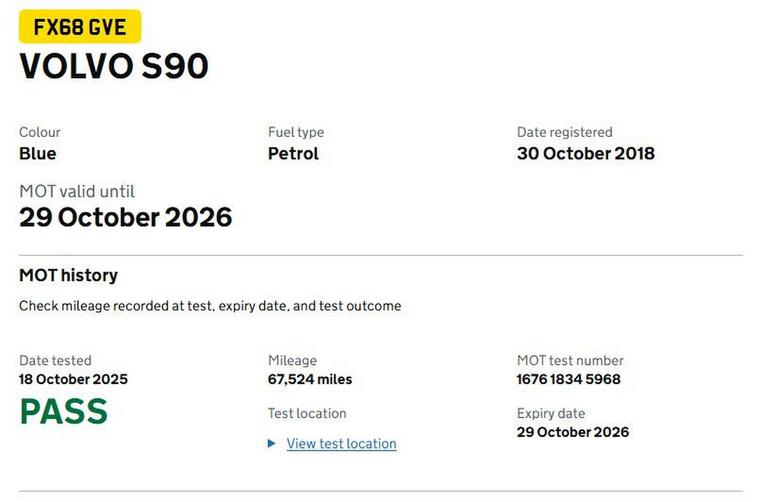Click the Check mileage recorded description text

210,306
